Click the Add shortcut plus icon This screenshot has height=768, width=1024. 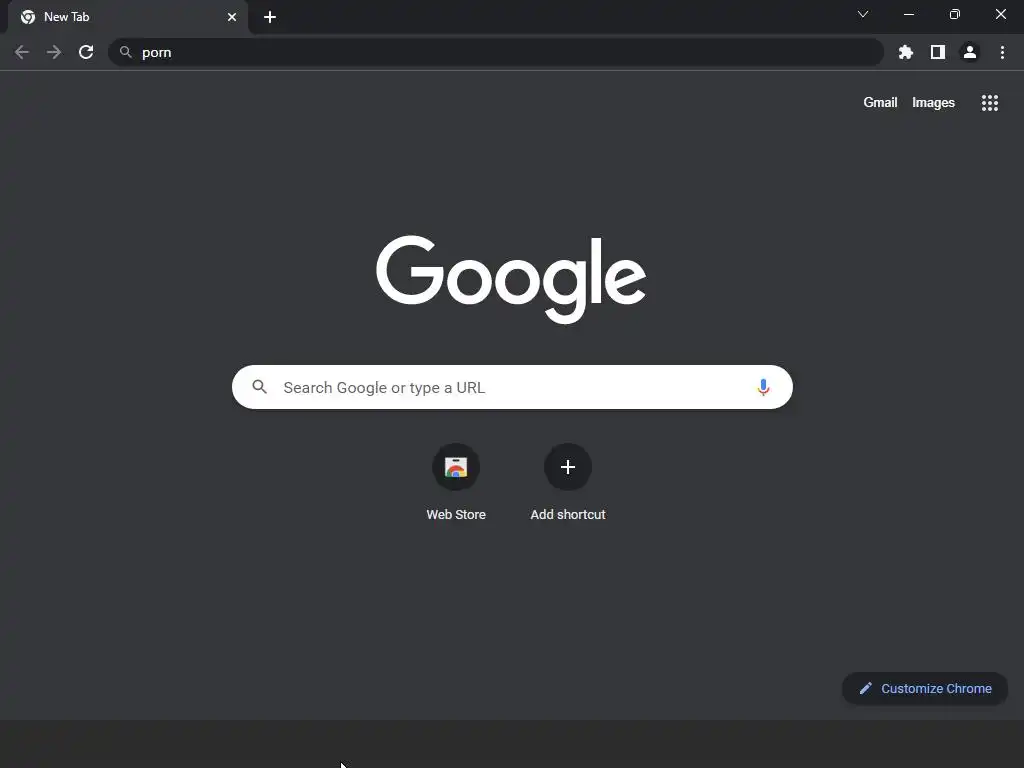[568, 467]
